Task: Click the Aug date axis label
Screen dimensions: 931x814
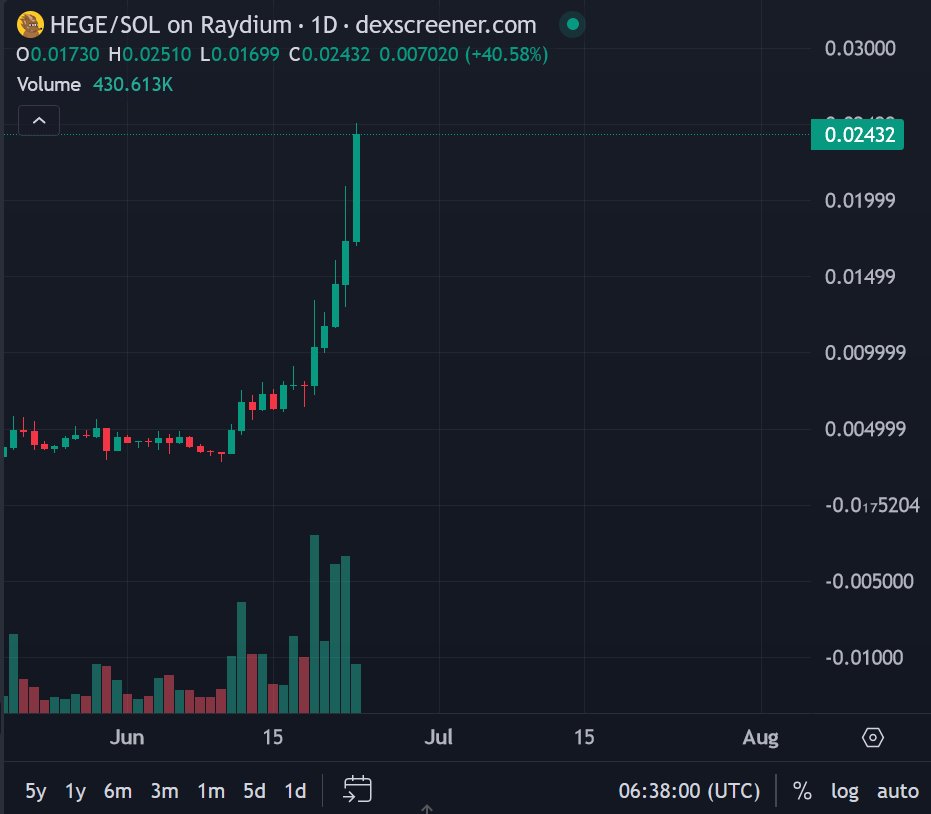Action: (760, 737)
